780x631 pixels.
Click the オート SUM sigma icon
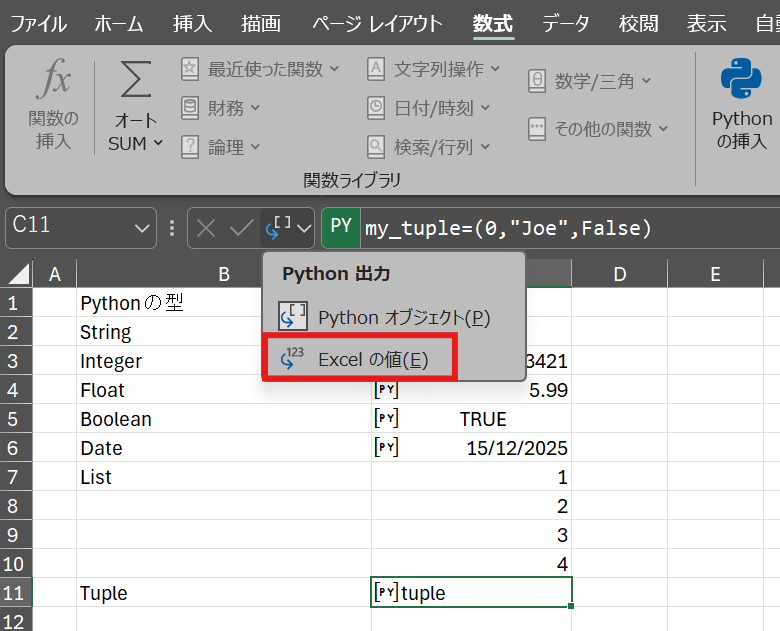(136, 79)
